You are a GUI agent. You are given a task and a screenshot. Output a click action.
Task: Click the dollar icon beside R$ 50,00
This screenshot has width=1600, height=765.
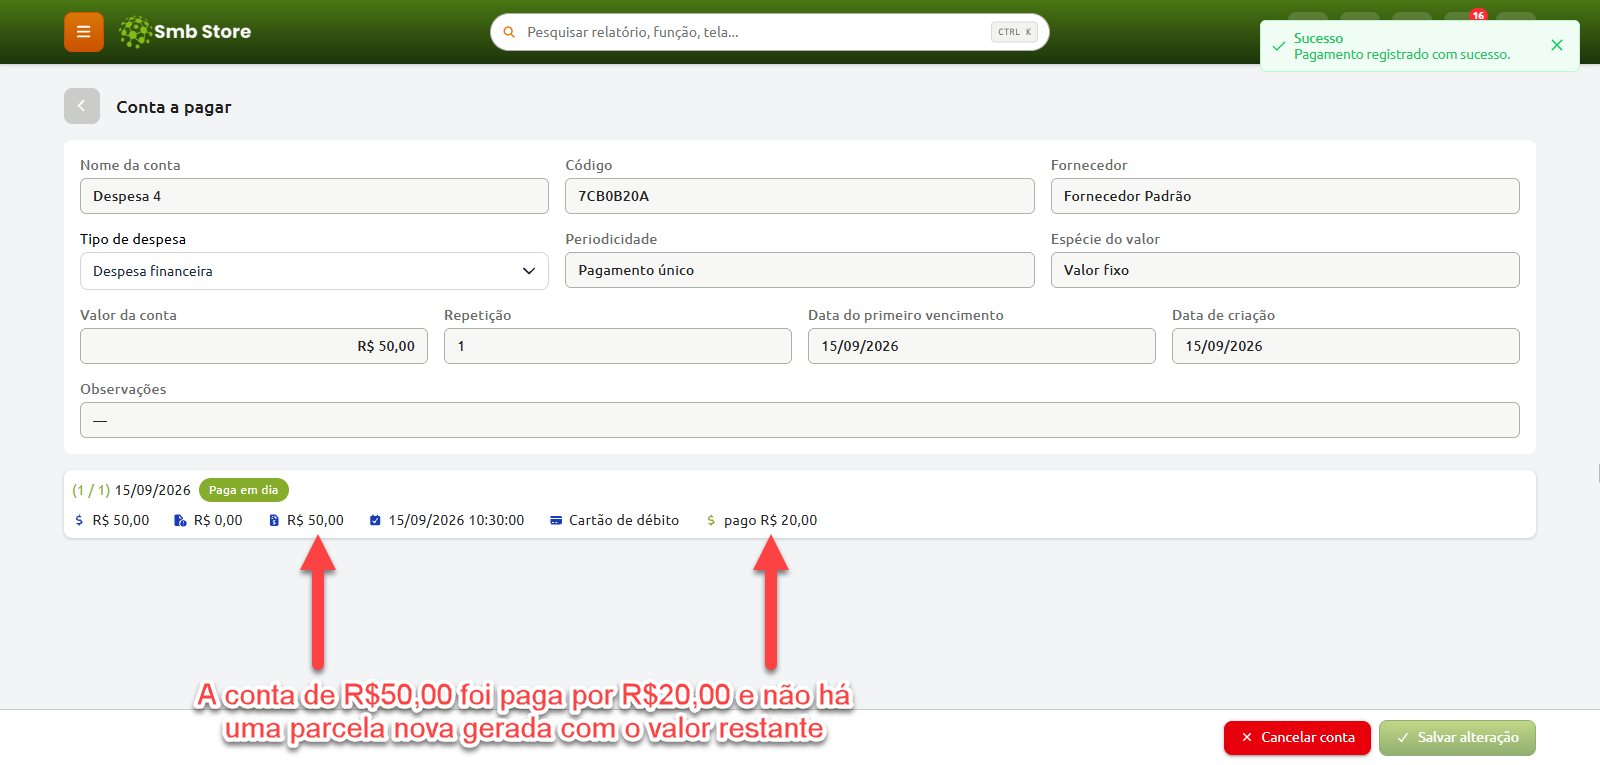79,520
